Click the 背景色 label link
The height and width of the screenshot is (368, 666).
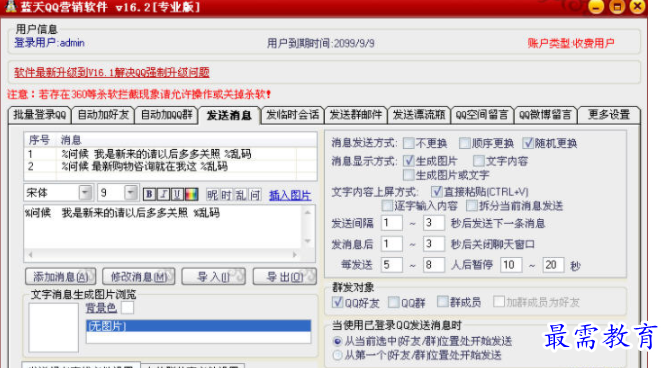[101, 308]
